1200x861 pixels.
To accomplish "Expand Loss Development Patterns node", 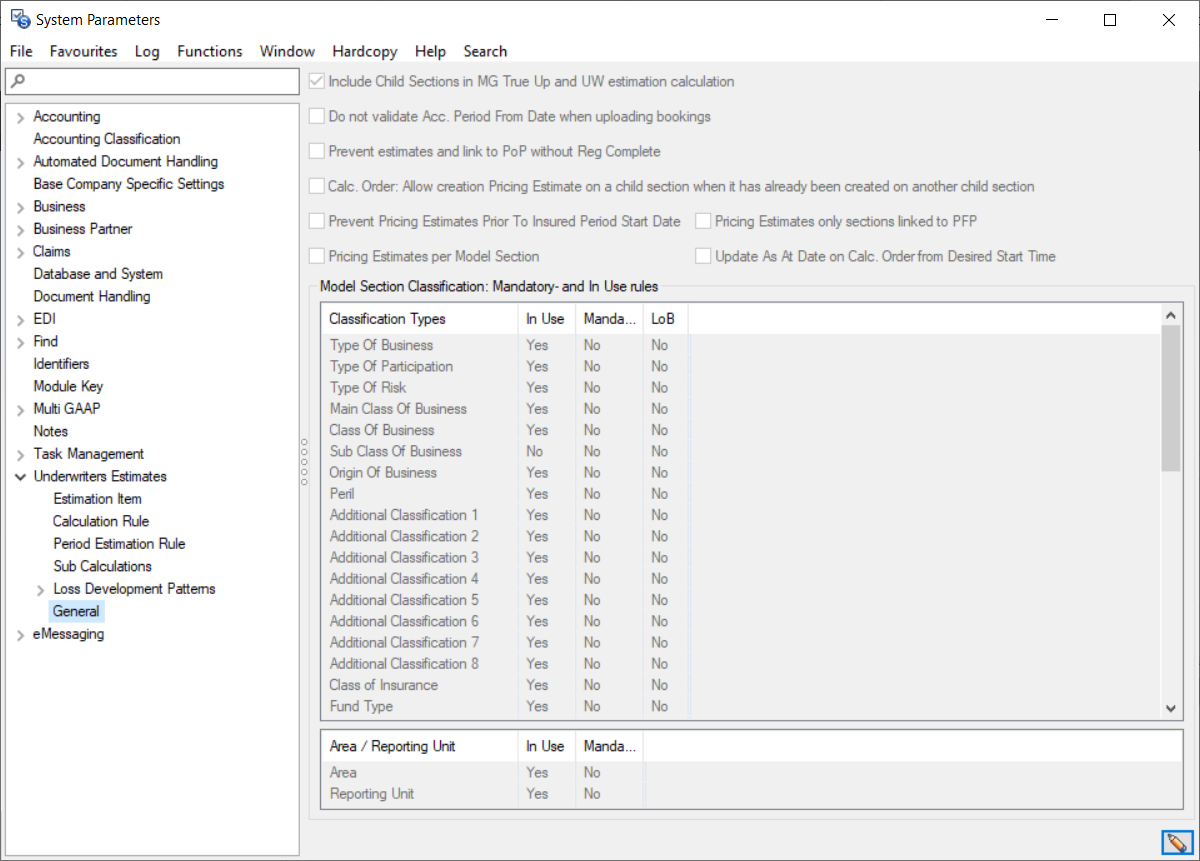I will 40,590.
